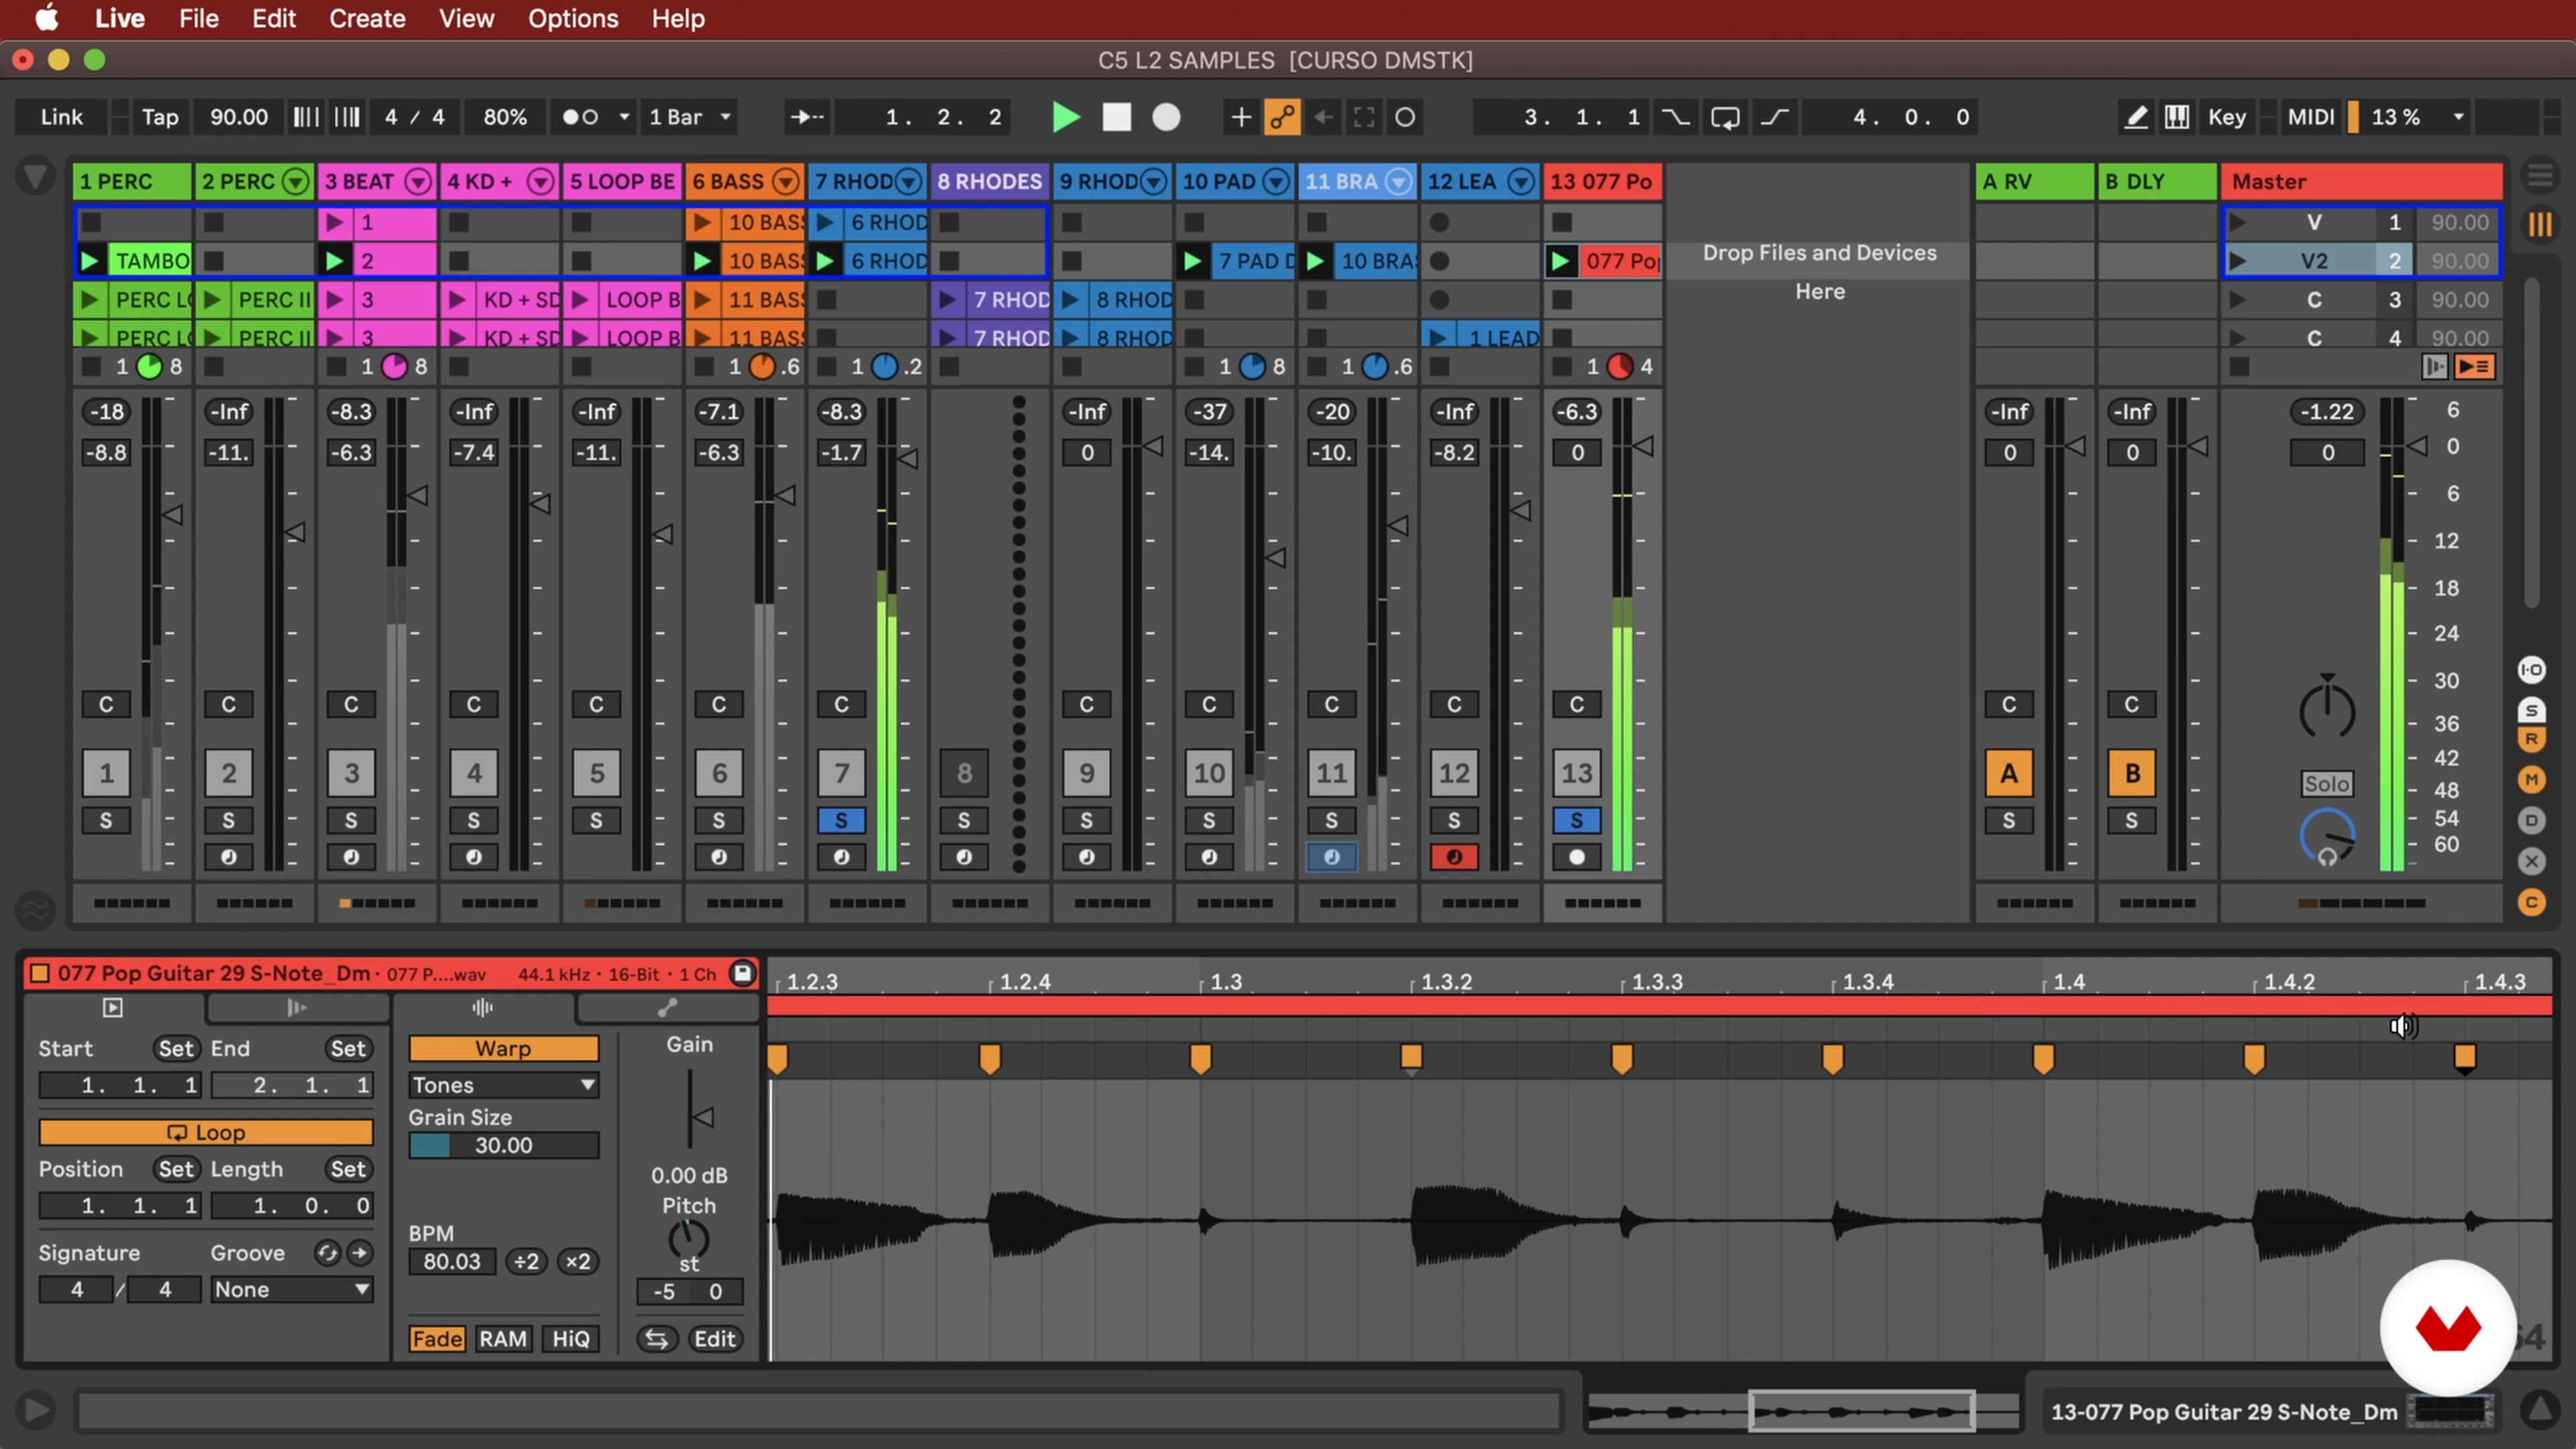This screenshot has height=1449, width=2576.
Task: Toggle the transport Loop switch
Action: coord(1725,117)
